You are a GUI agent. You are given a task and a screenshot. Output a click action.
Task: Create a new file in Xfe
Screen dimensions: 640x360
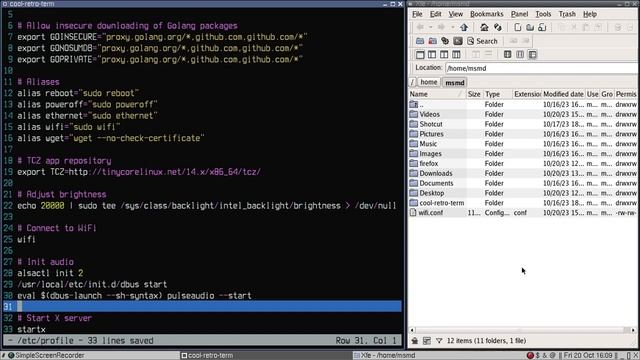click(518, 27)
